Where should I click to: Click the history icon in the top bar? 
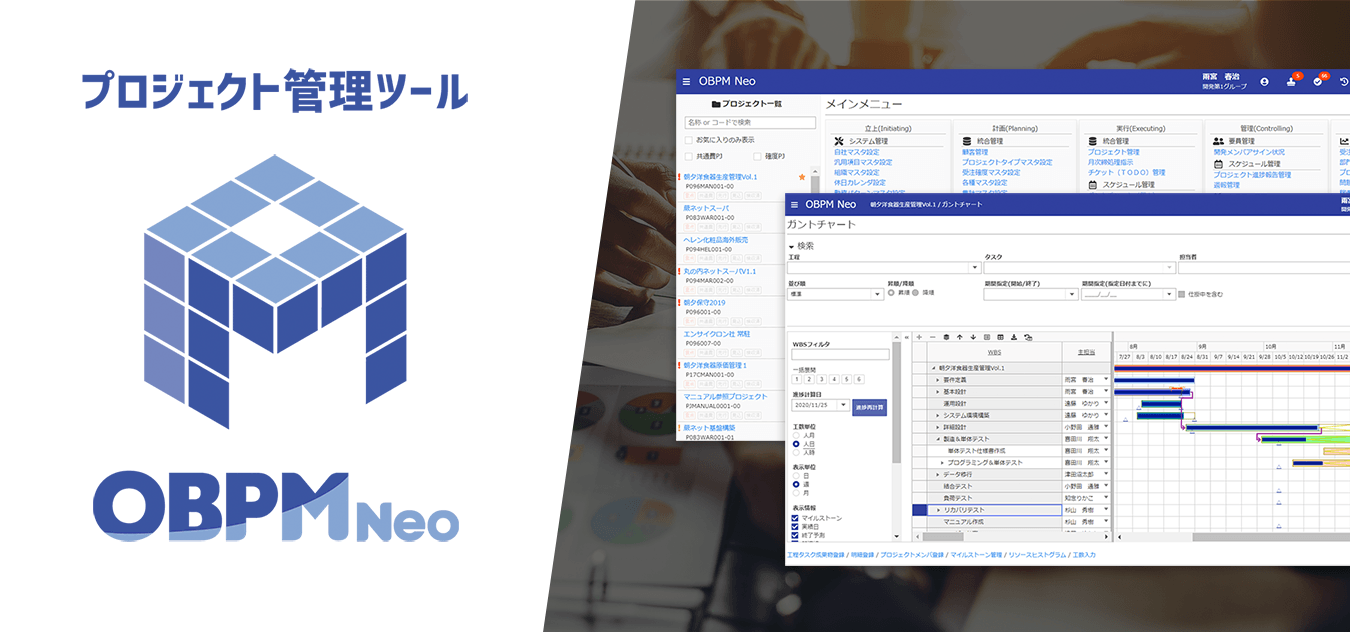click(1344, 82)
